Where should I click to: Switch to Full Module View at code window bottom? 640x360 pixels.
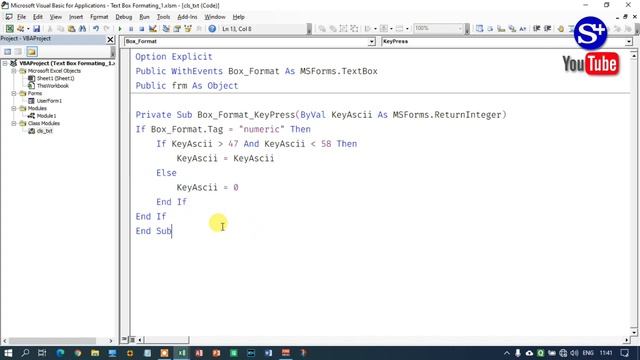click(x=132, y=340)
